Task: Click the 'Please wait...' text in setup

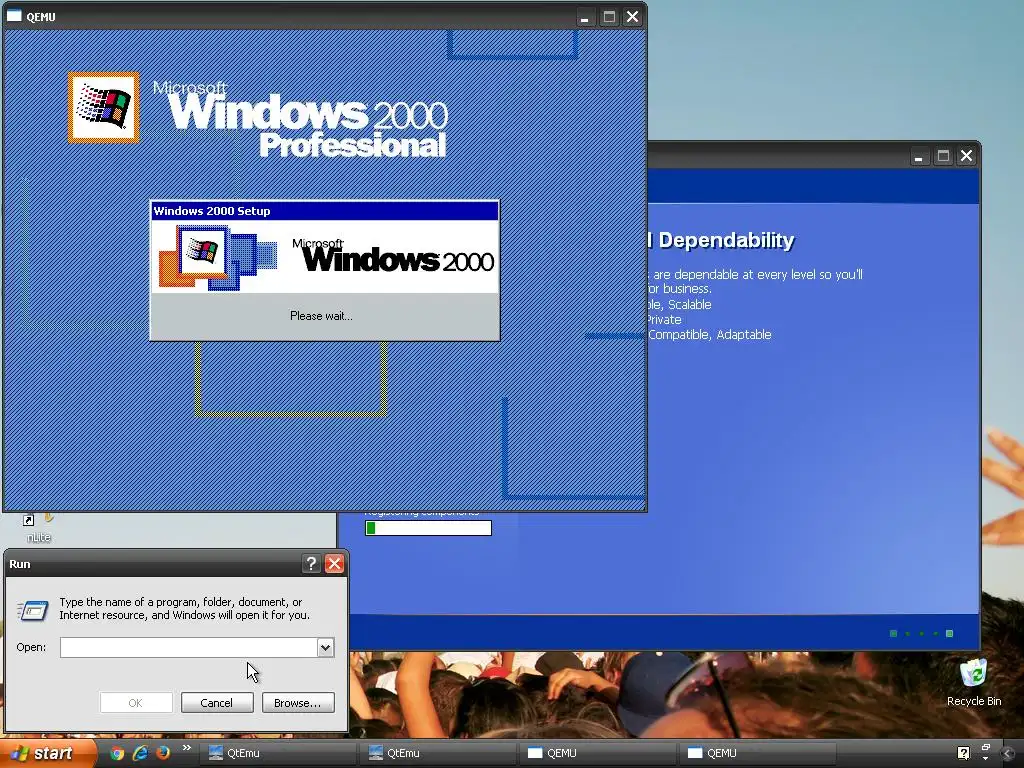Action: tap(321, 316)
